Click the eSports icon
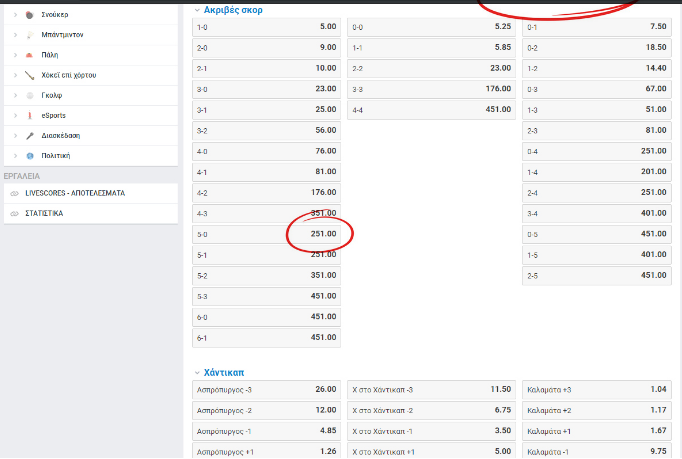The width and height of the screenshot is (682, 459). pos(30,115)
